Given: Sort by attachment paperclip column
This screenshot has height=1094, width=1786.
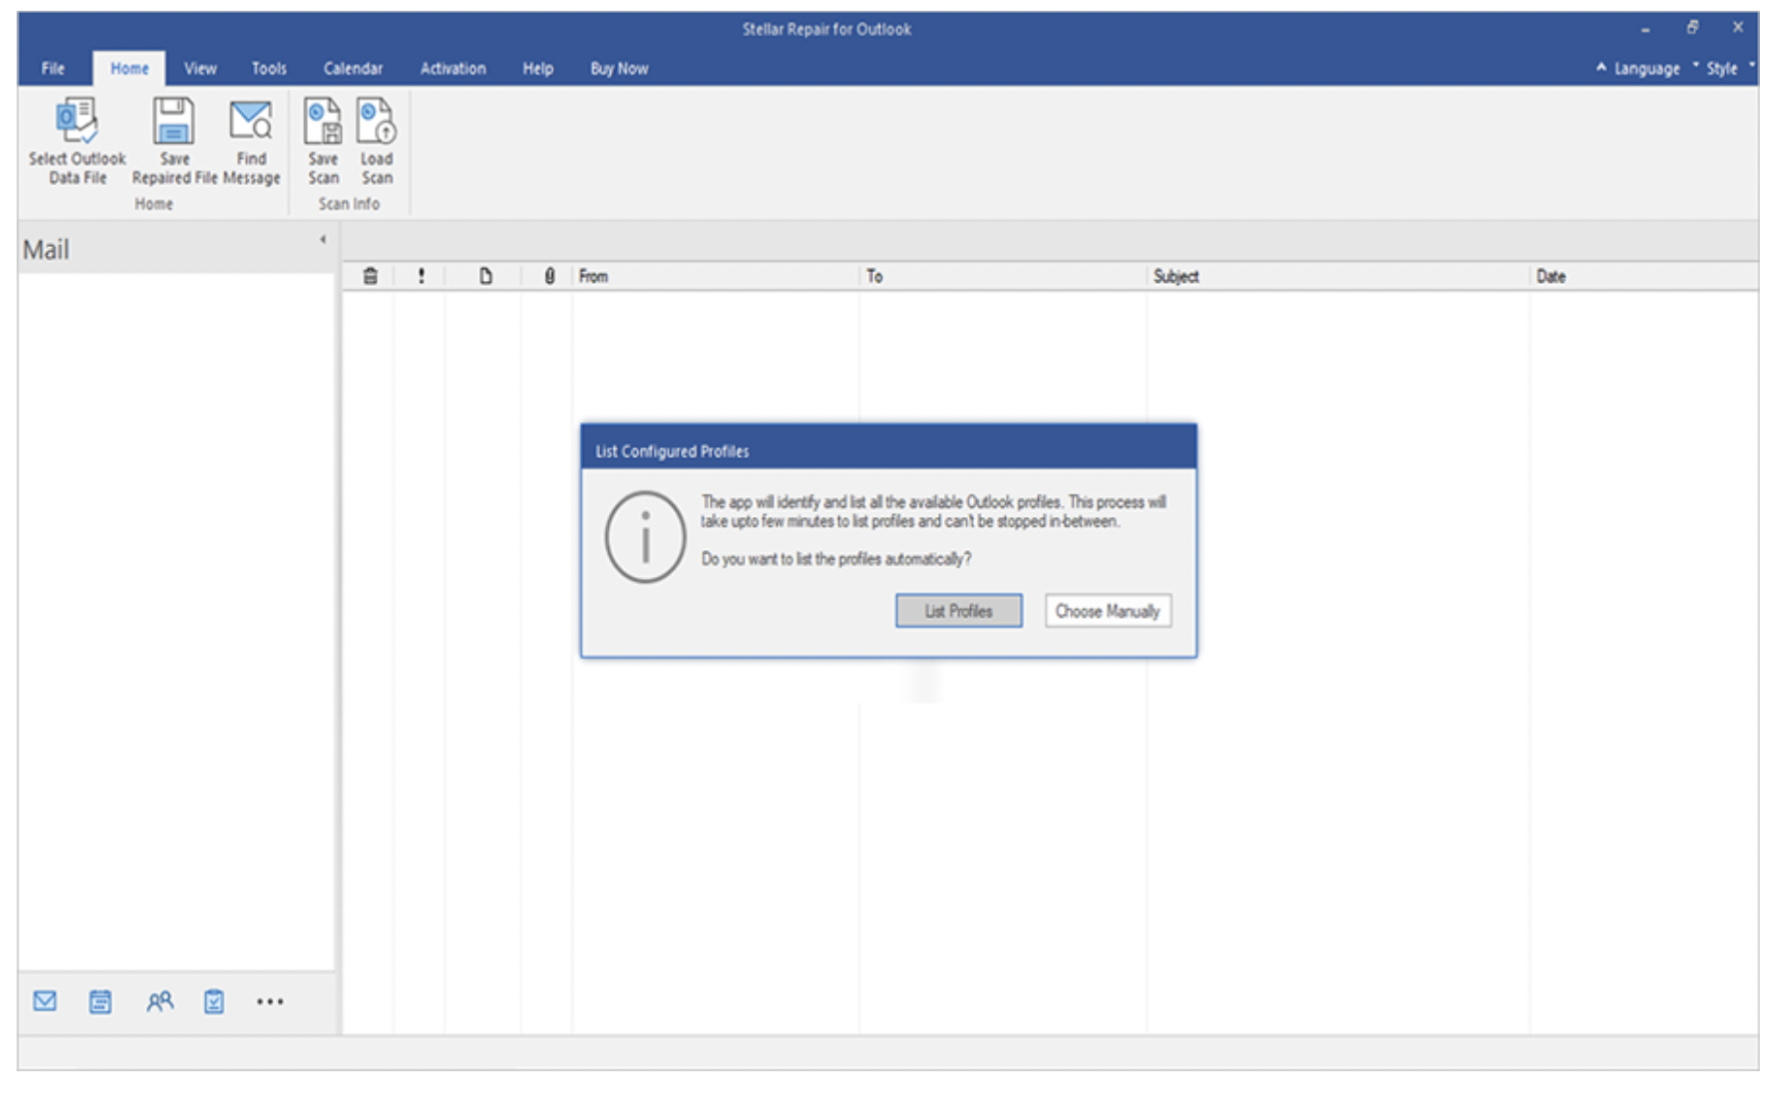Looking at the screenshot, I should pyautogui.click(x=549, y=276).
